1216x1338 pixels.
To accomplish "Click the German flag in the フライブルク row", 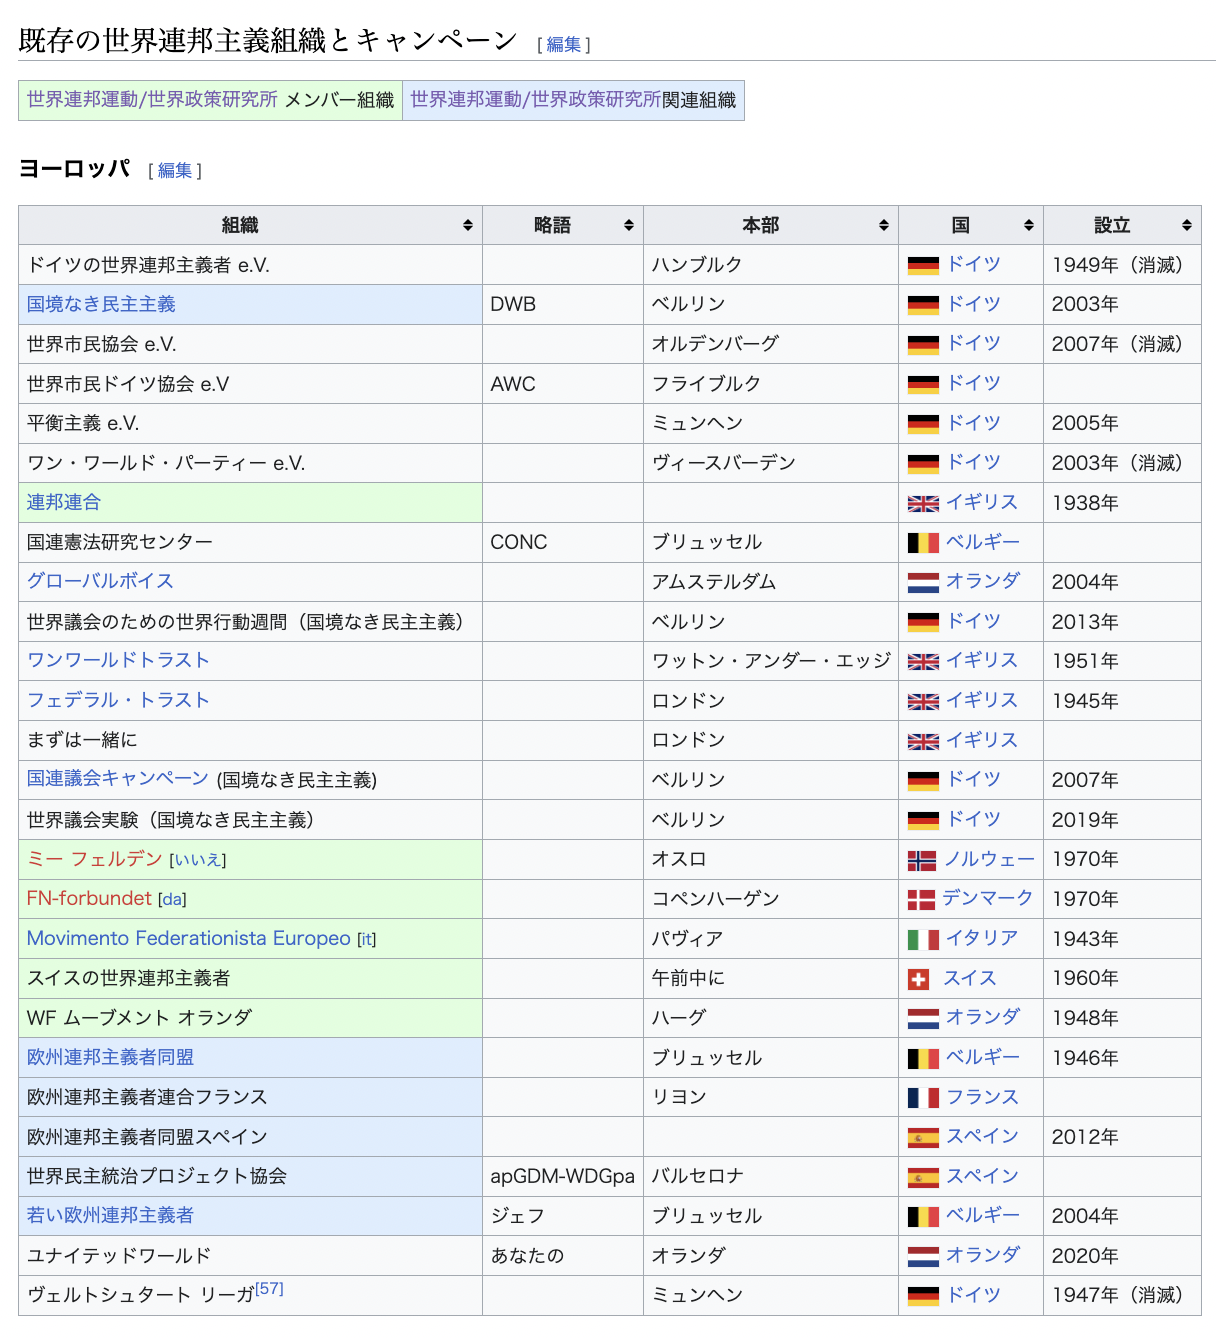I will tap(923, 384).
